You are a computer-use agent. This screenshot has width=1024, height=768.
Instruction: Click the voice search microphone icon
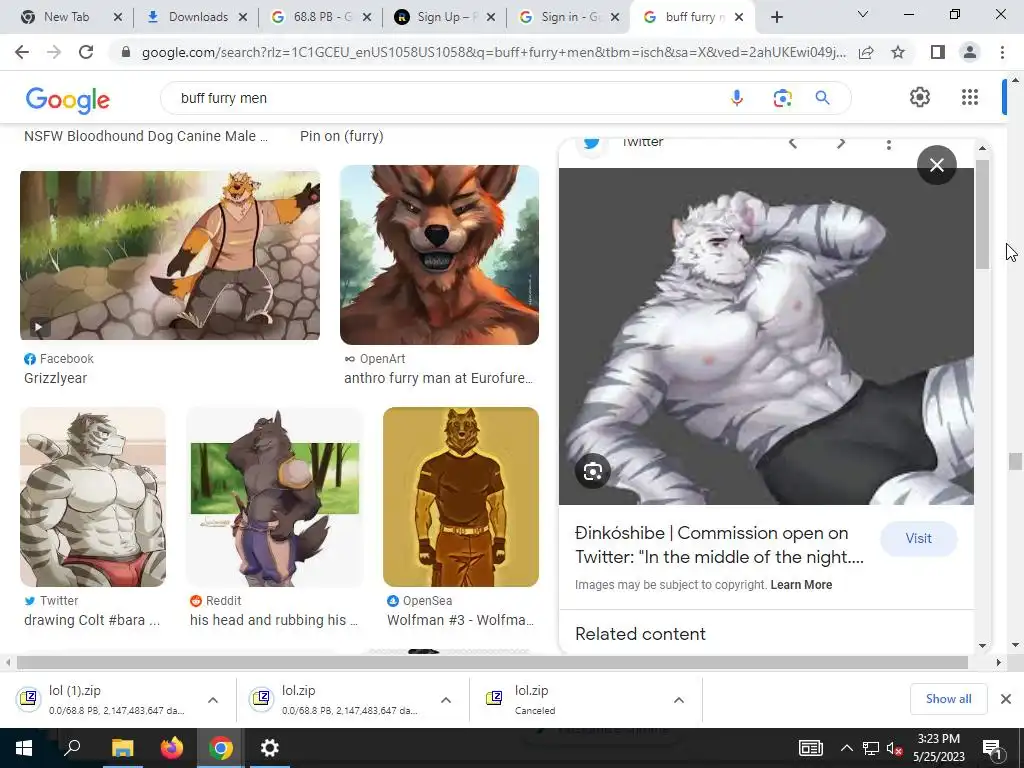(x=737, y=98)
